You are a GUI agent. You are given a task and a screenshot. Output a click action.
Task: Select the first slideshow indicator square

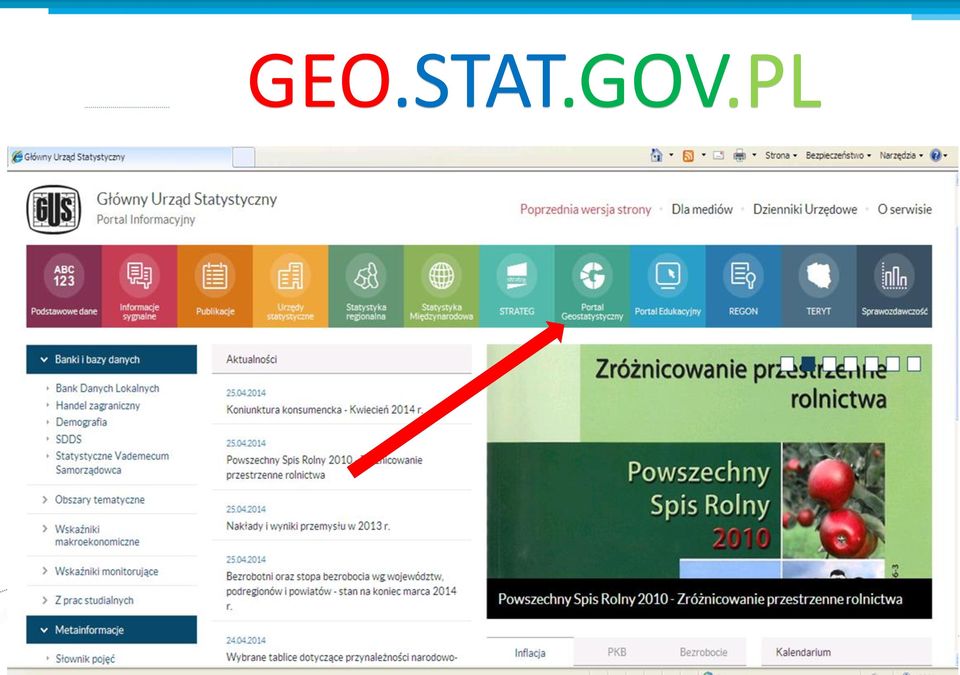[787, 364]
